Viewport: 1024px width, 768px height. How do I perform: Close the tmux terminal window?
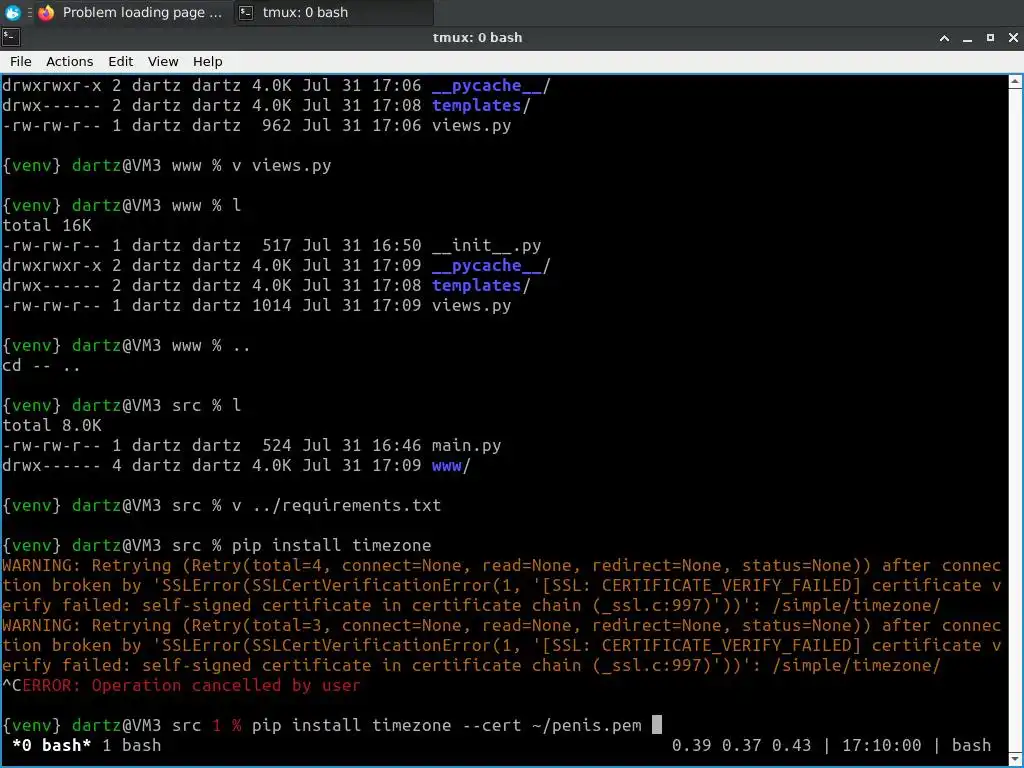1013,38
